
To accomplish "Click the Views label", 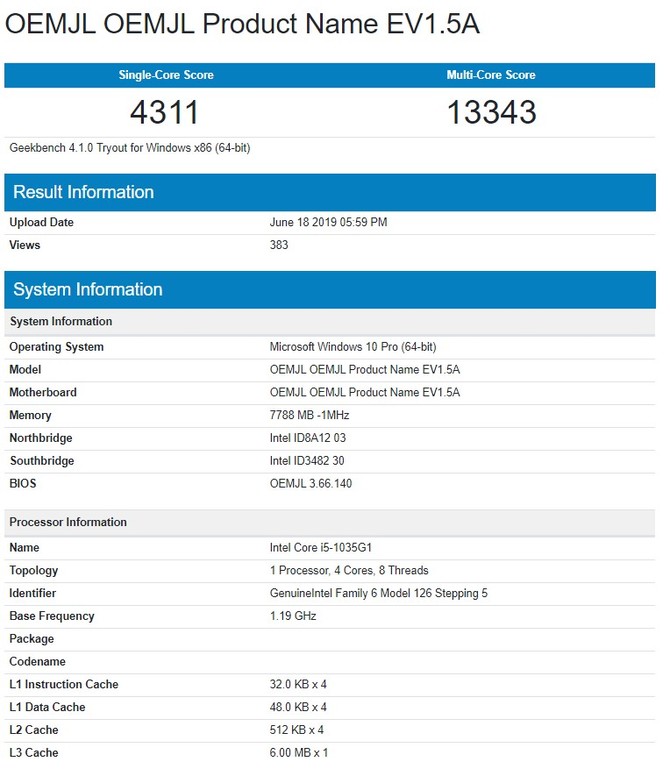I will [x=25, y=245].
